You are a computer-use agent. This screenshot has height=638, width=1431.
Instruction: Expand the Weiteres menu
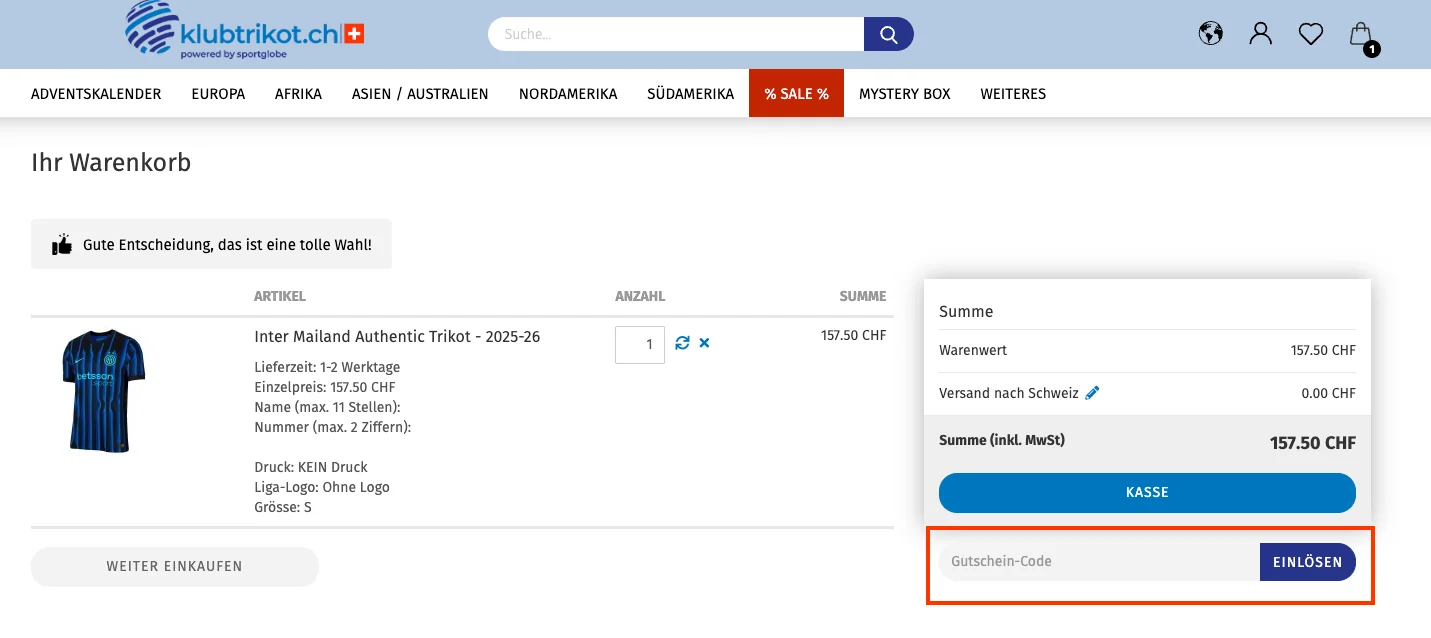coord(1012,94)
